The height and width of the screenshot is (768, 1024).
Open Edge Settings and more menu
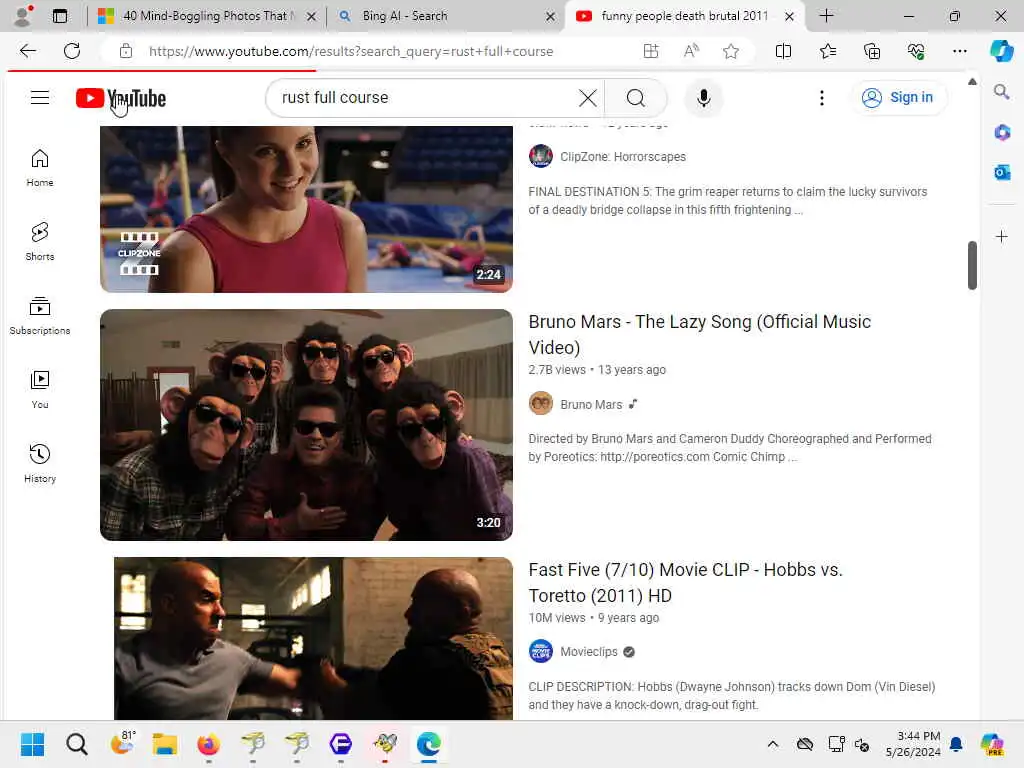[x=959, y=51]
